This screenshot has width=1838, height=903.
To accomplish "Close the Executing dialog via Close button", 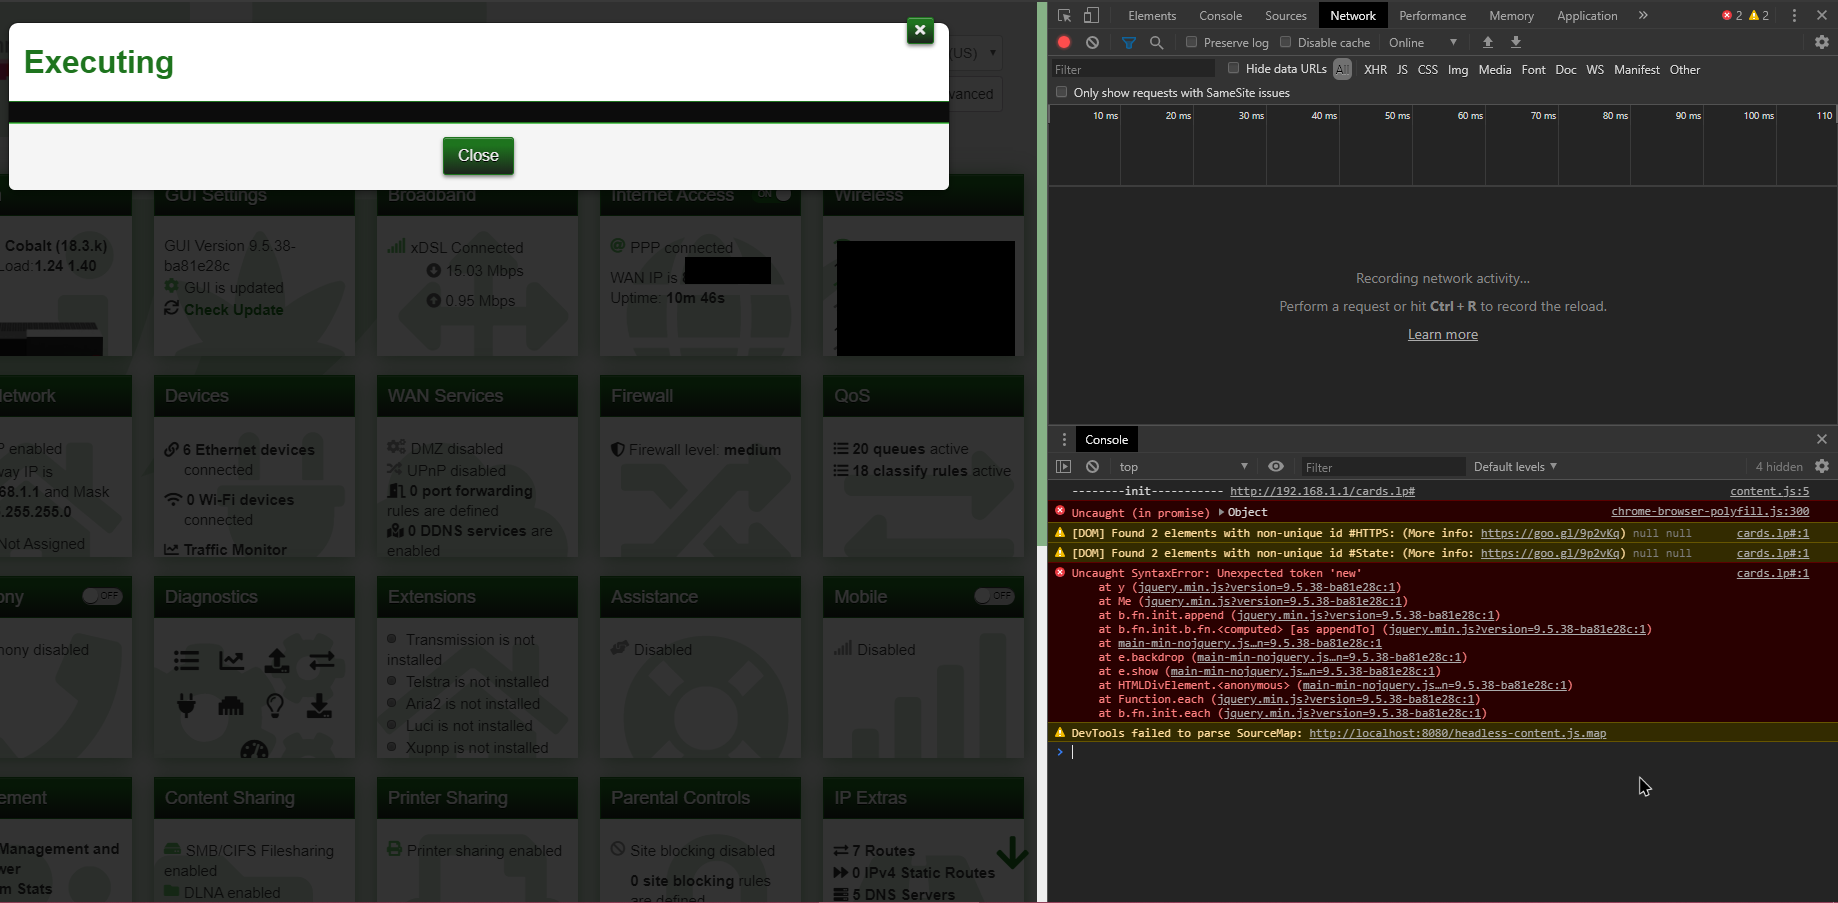I will (x=478, y=155).
